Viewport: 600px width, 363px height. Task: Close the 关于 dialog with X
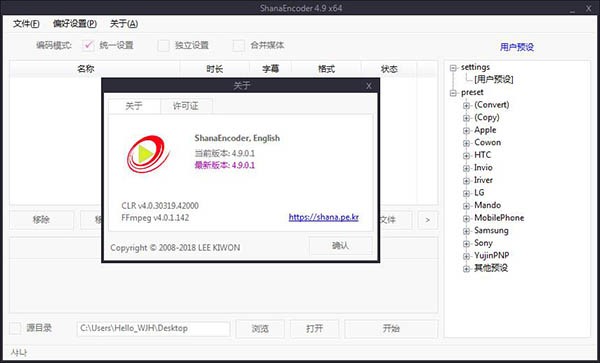click(x=368, y=86)
